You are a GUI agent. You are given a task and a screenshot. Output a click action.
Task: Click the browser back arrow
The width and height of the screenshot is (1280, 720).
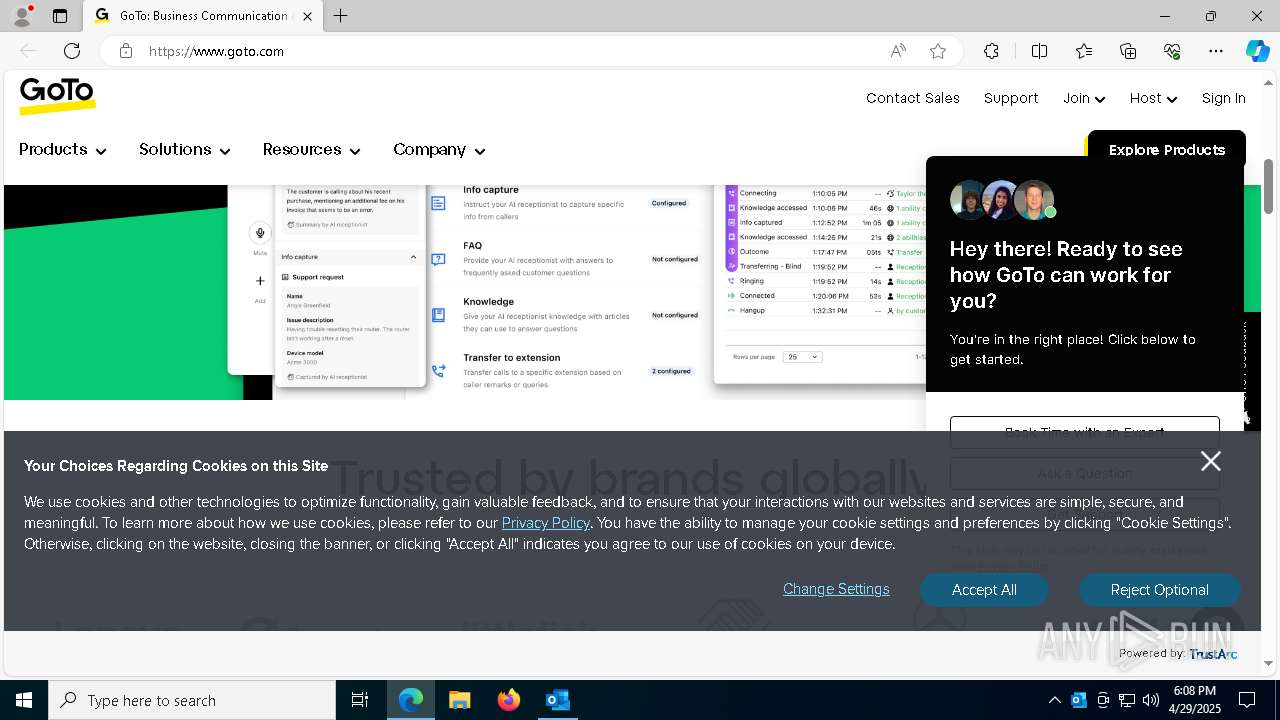coord(28,51)
